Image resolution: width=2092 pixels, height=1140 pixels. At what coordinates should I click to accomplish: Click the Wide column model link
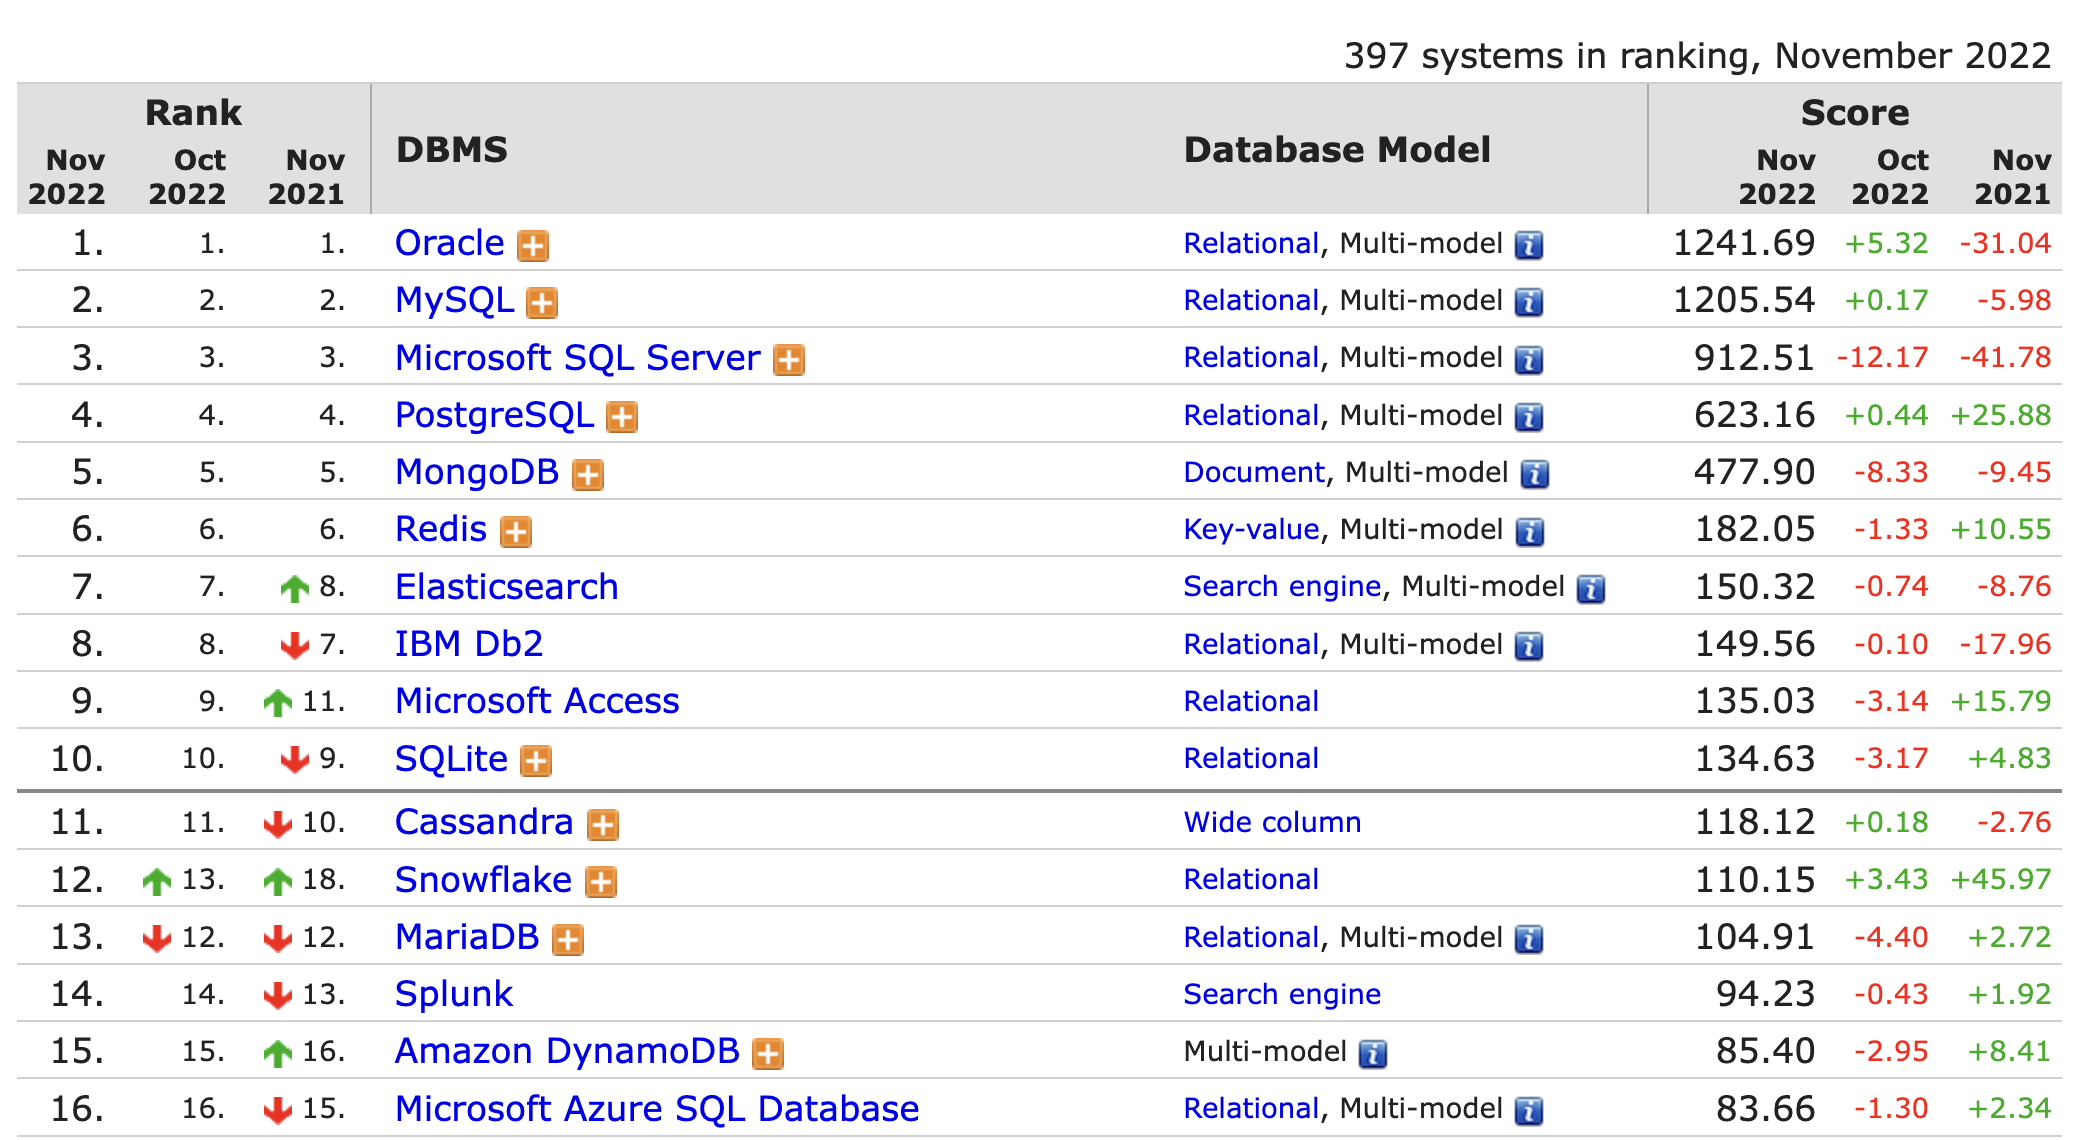pos(1272,822)
